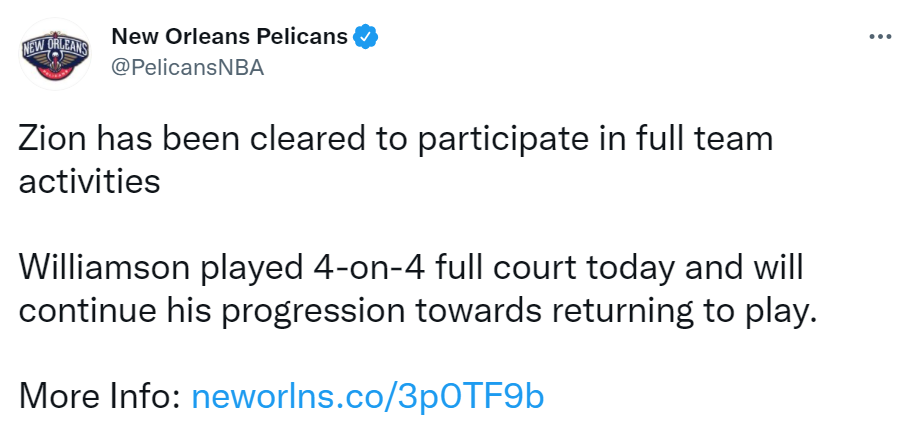Click the word "Williamson" in the tweet
Viewport: 906px width, 425px height.
pos(105,267)
